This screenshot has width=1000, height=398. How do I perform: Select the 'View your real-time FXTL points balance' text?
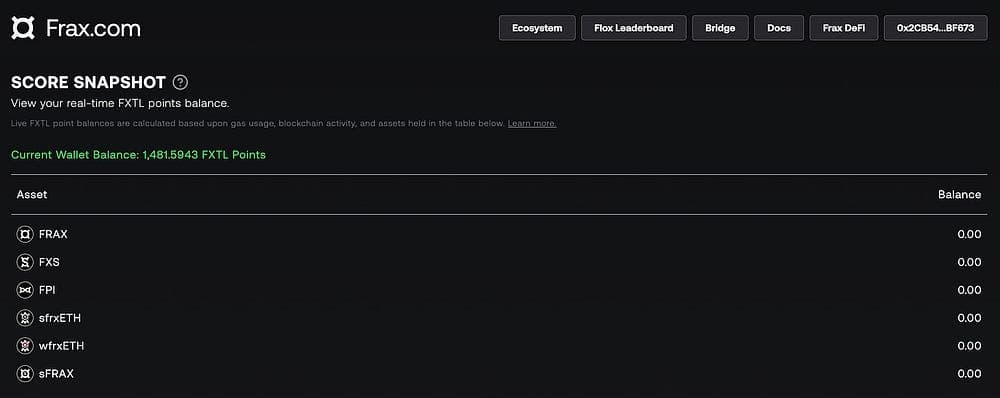click(120, 103)
